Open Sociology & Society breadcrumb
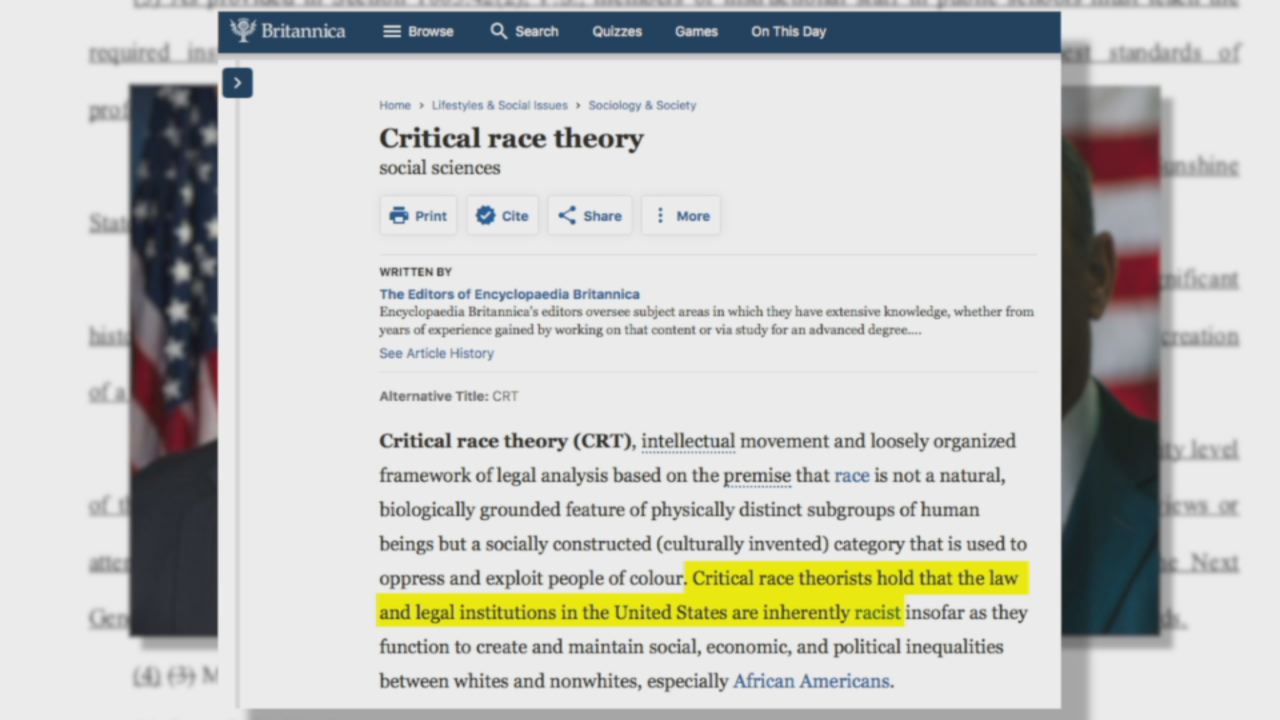1280x720 pixels. [642, 105]
